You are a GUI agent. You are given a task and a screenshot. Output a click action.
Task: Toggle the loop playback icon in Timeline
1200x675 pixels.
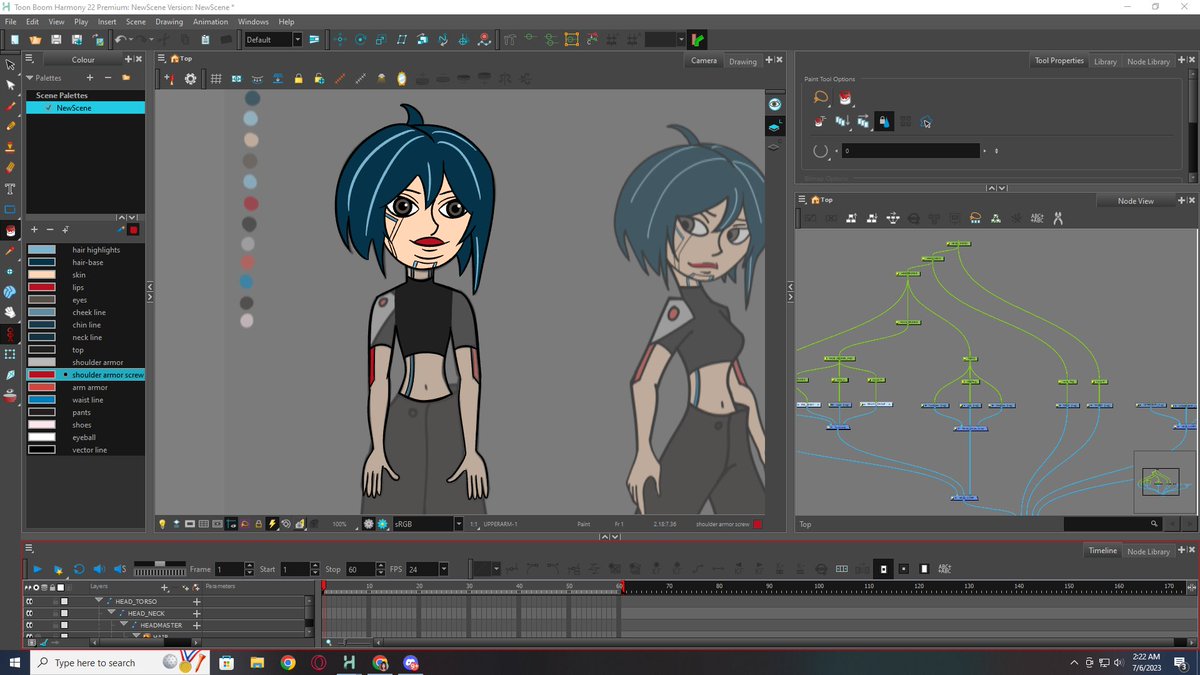tap(80, 569)
